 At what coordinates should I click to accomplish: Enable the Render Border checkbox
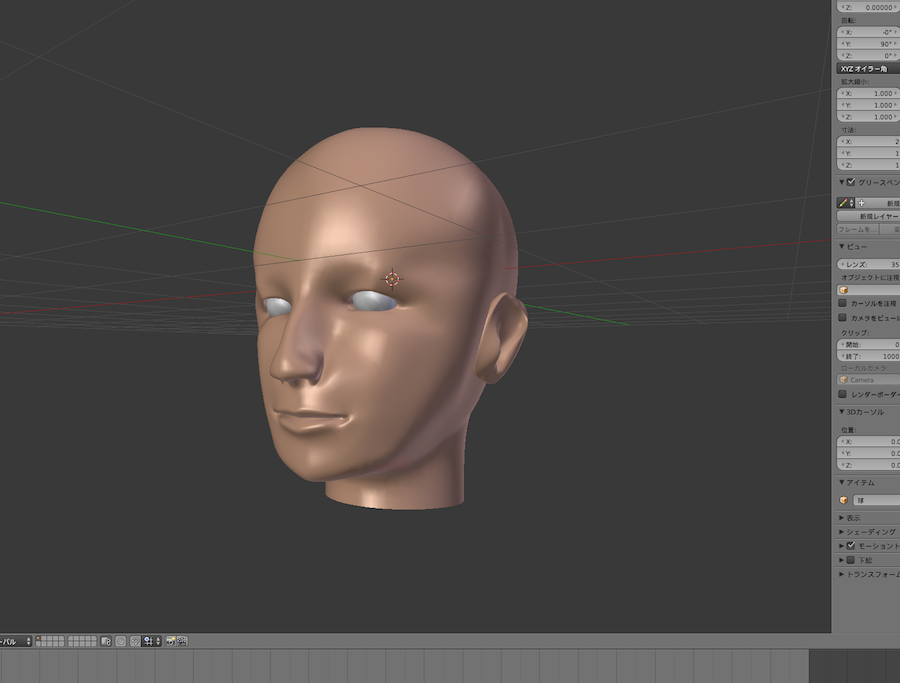tap(842, 394)
